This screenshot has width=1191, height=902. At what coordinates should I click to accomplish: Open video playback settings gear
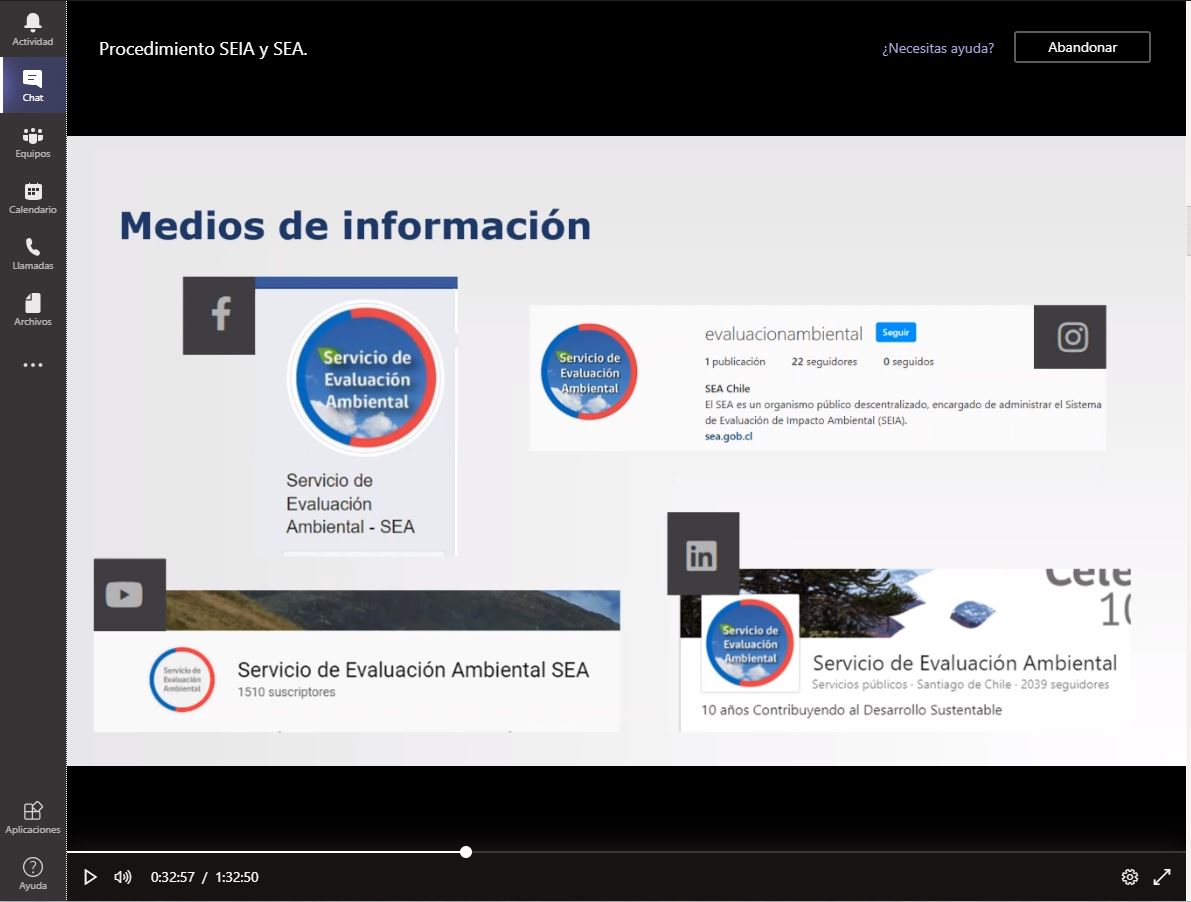tap(1130, 877)
